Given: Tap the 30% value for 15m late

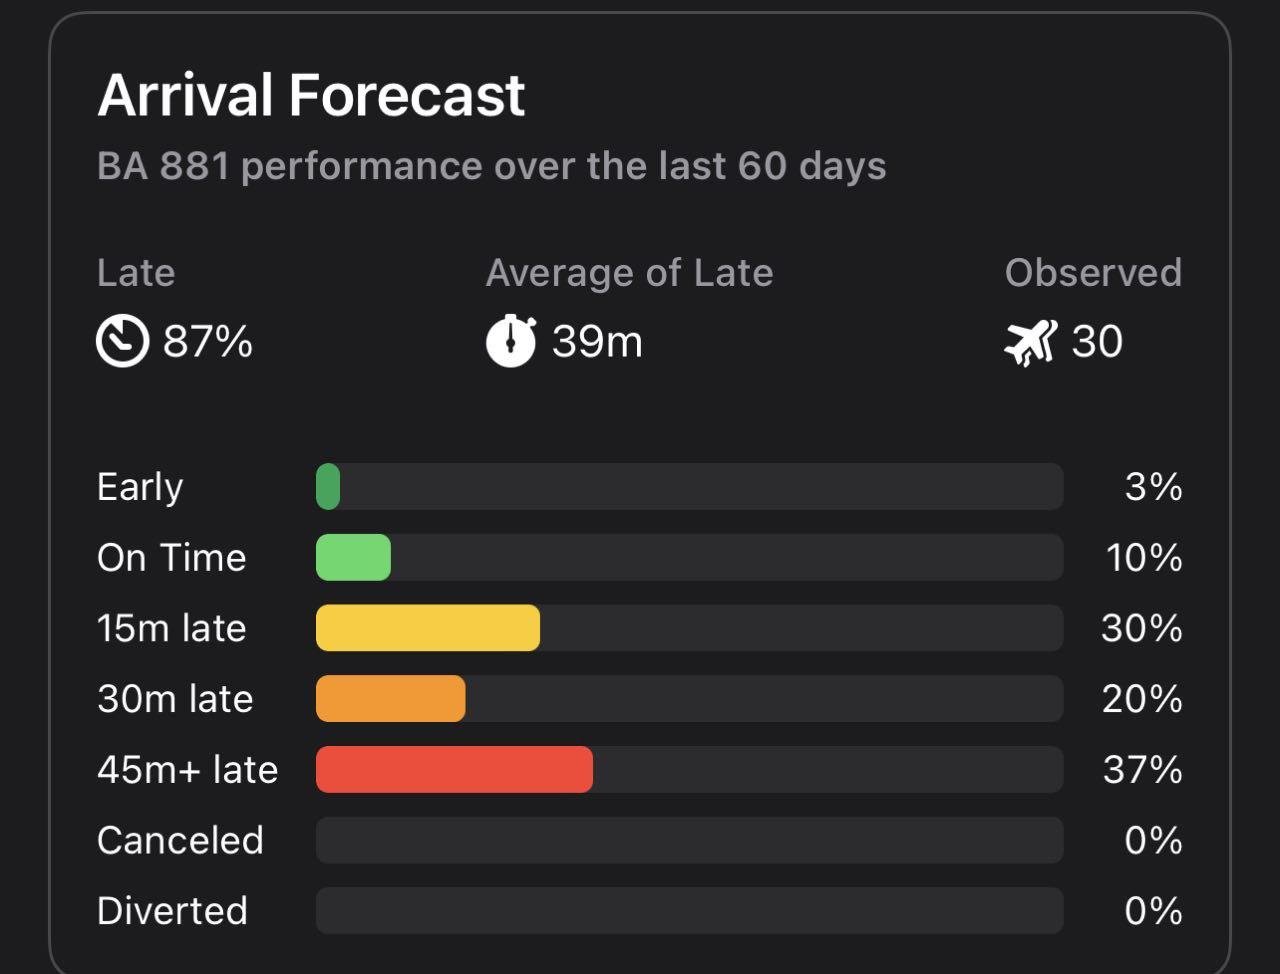Looking at the screenshot, I should click(x=1141, y=628).
